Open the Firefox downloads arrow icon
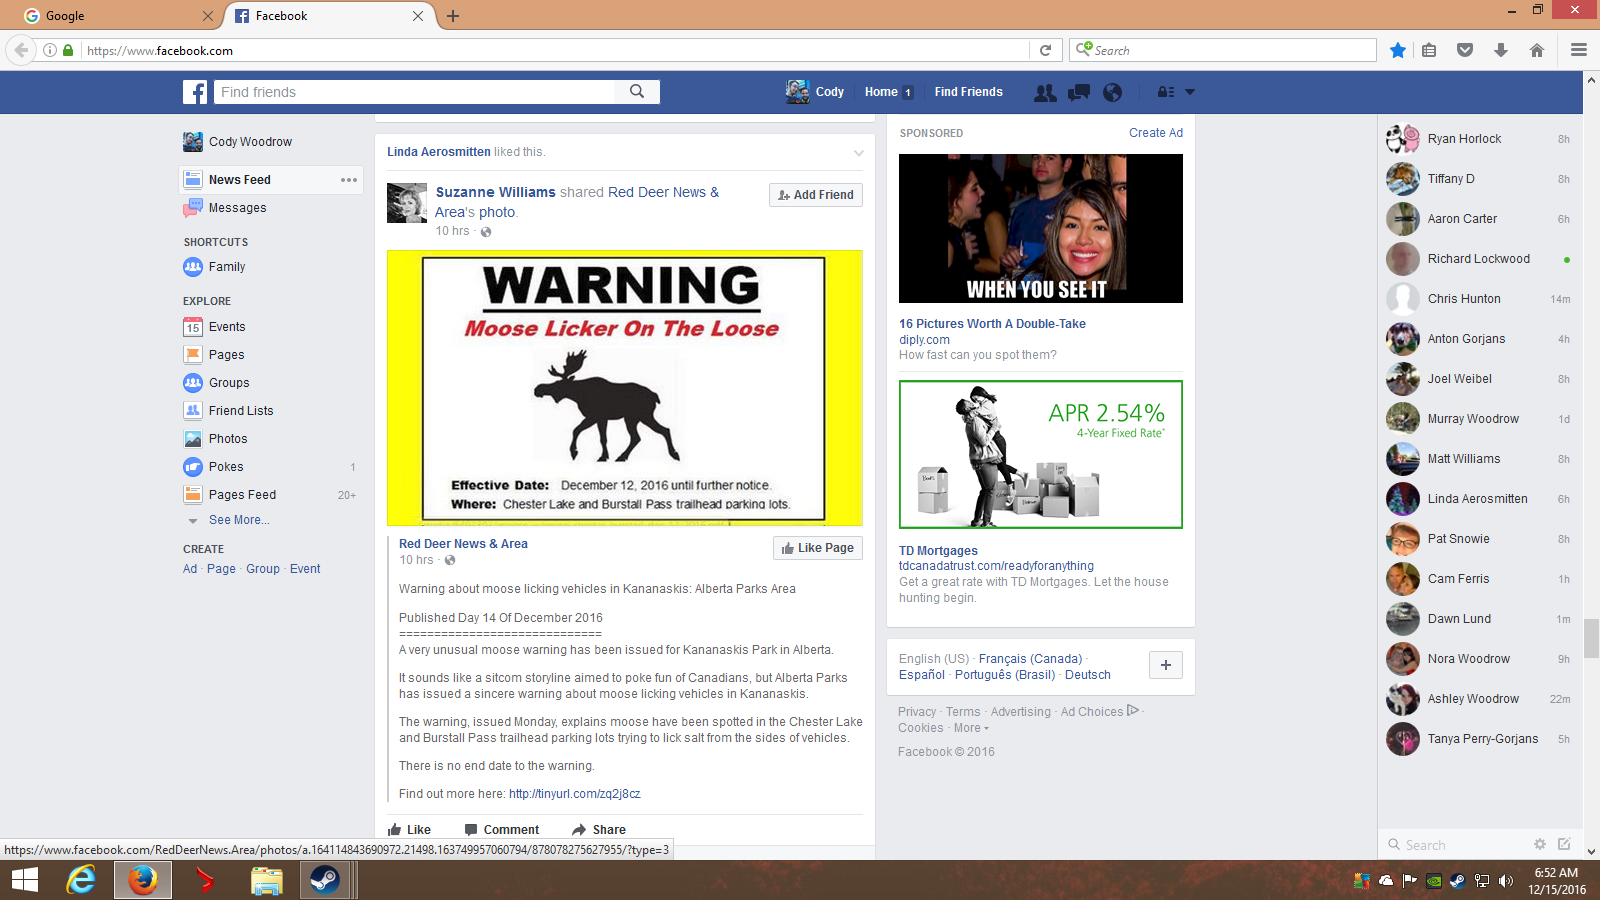Screen dimensions: 1600x900 [x=1501, y=50]
